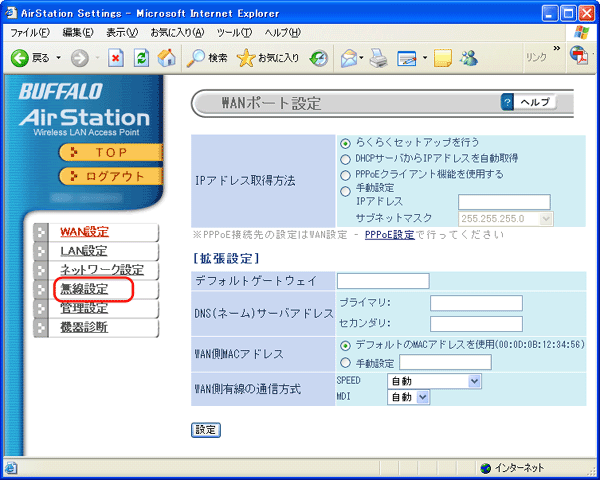Click the Messenger people icon
Viewport: 600px width, 480px height.
[469, 58]
